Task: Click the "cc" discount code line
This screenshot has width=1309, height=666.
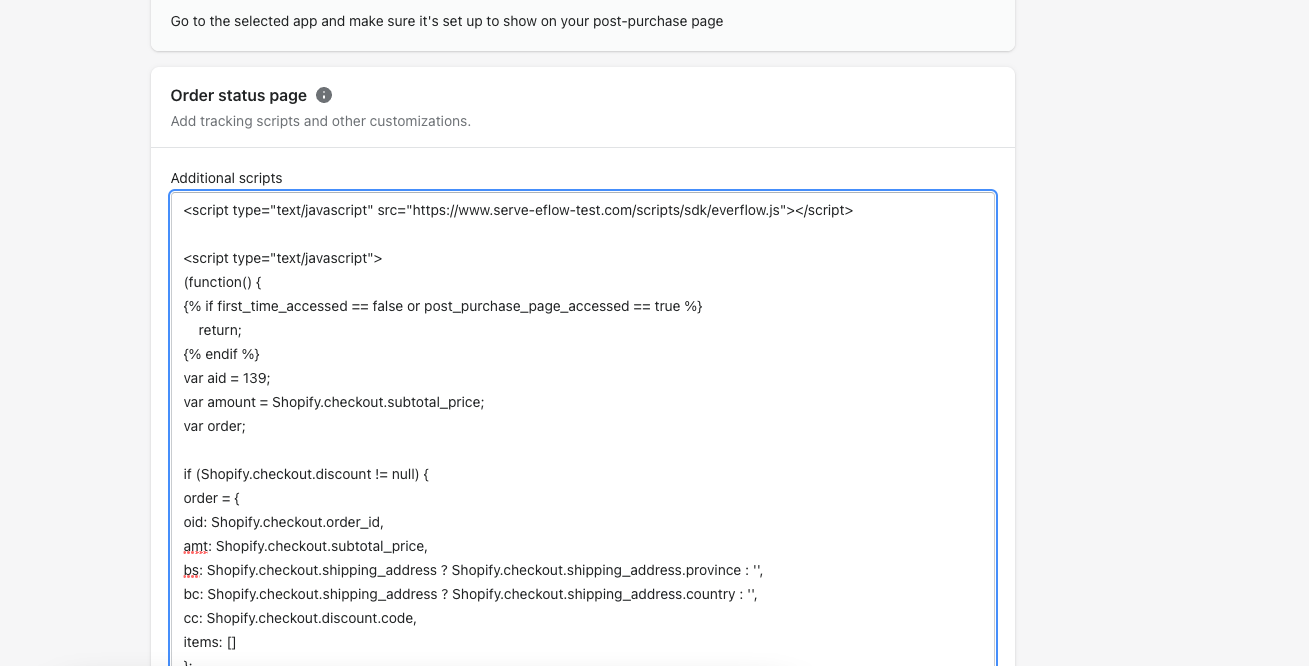Action: 300,618
